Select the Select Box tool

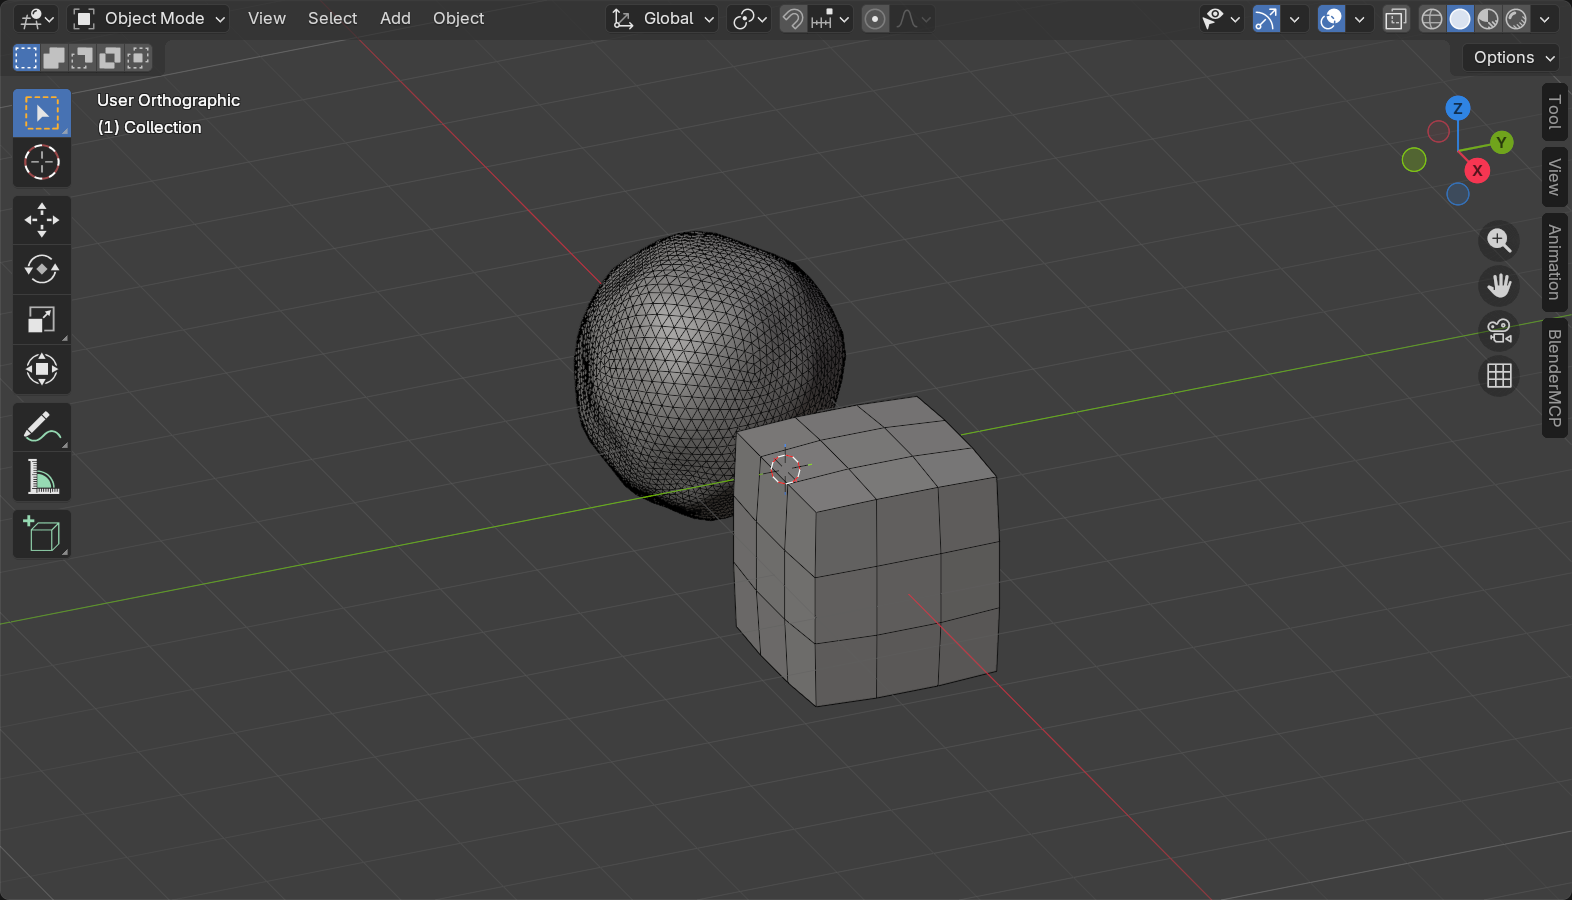[x=42, y=113]
